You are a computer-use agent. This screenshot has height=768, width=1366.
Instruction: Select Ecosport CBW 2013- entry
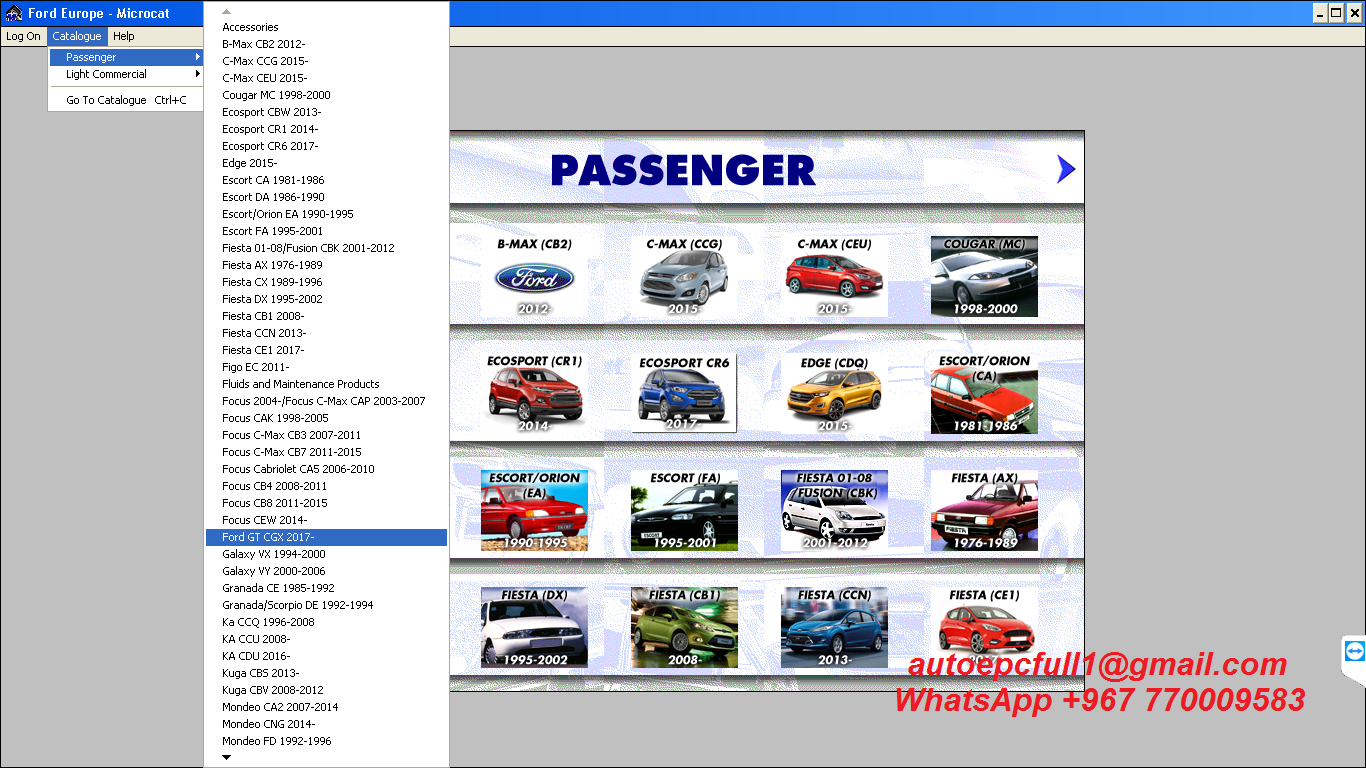click(326, 112)
